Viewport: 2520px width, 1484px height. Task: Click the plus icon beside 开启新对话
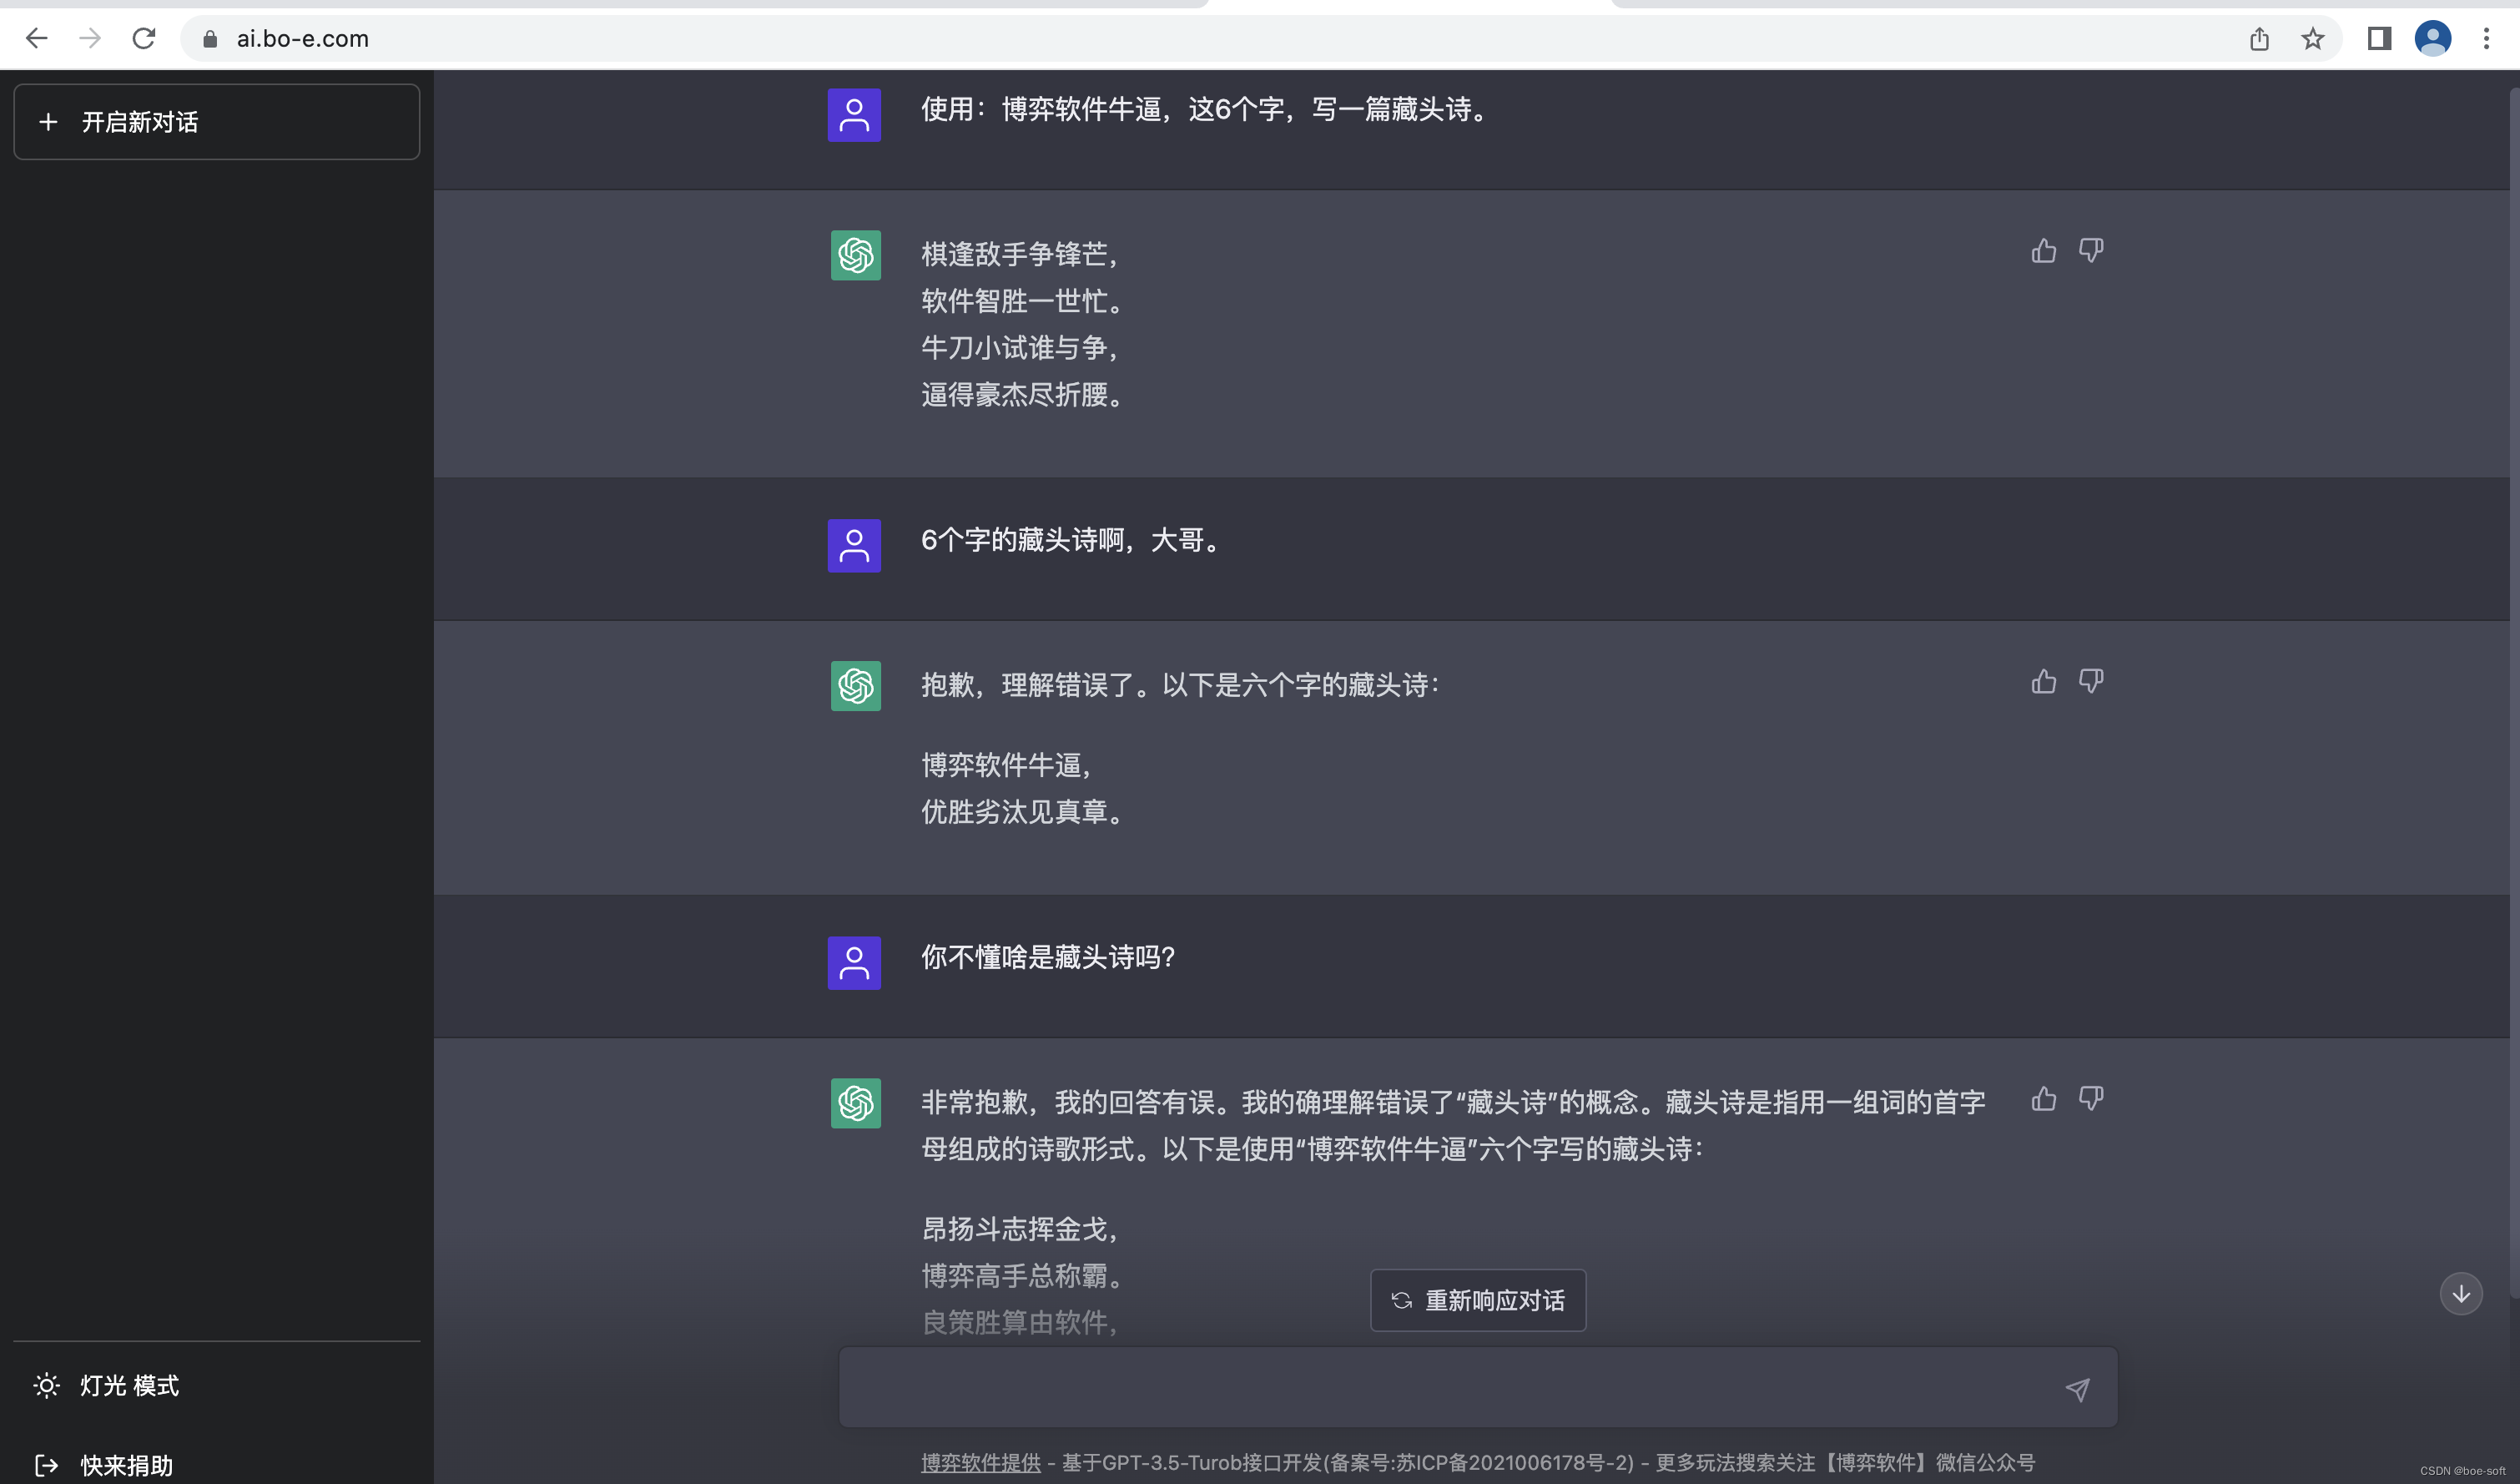coord(48,122)
